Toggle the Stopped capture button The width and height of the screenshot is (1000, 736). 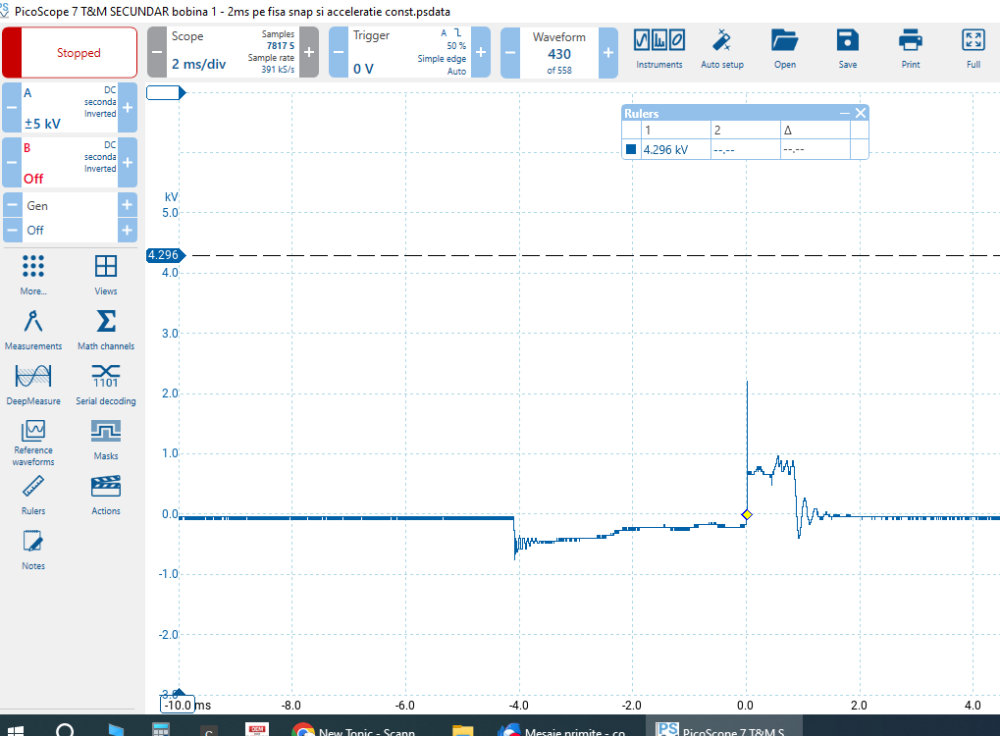coord(78,52)
